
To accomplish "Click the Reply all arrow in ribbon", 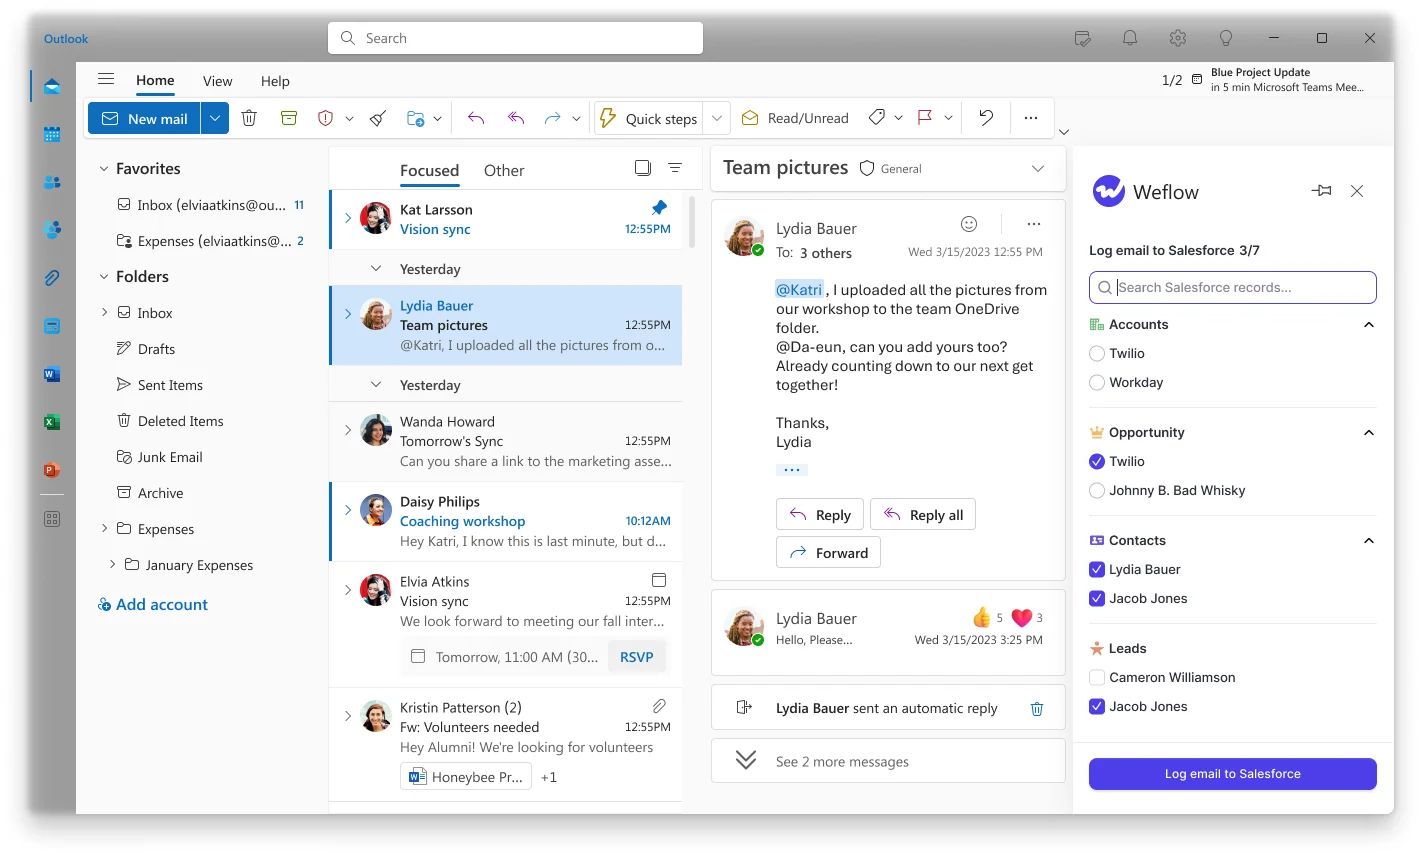I will click(x=516, y=118).
